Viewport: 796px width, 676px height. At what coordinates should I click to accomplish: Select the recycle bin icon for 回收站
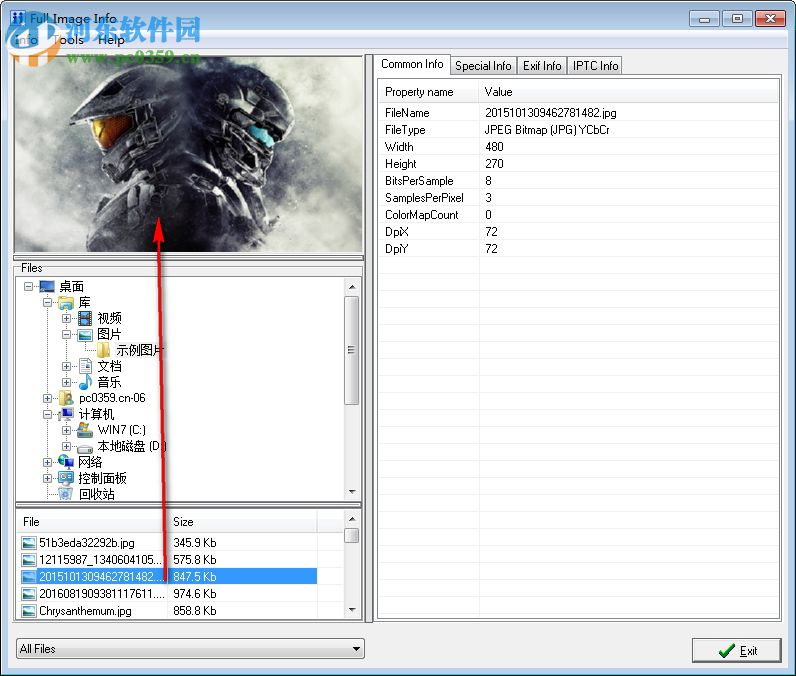[x=66, y=494]
